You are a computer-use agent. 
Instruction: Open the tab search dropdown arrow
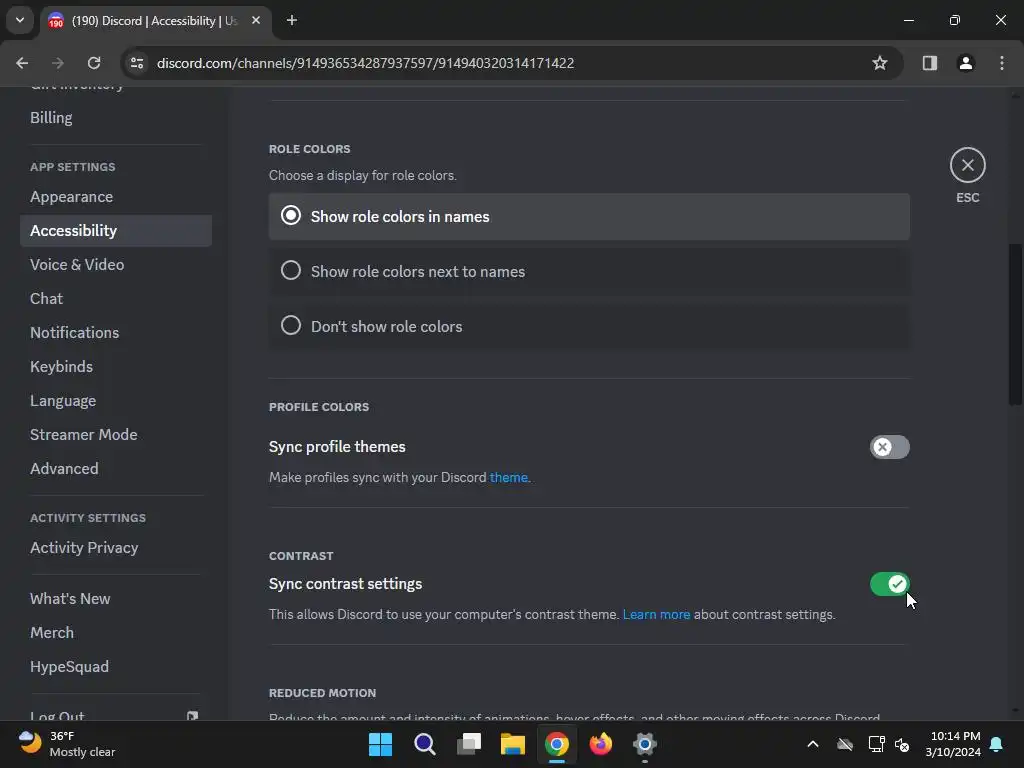pyautogui.click(x=20, y=20)
